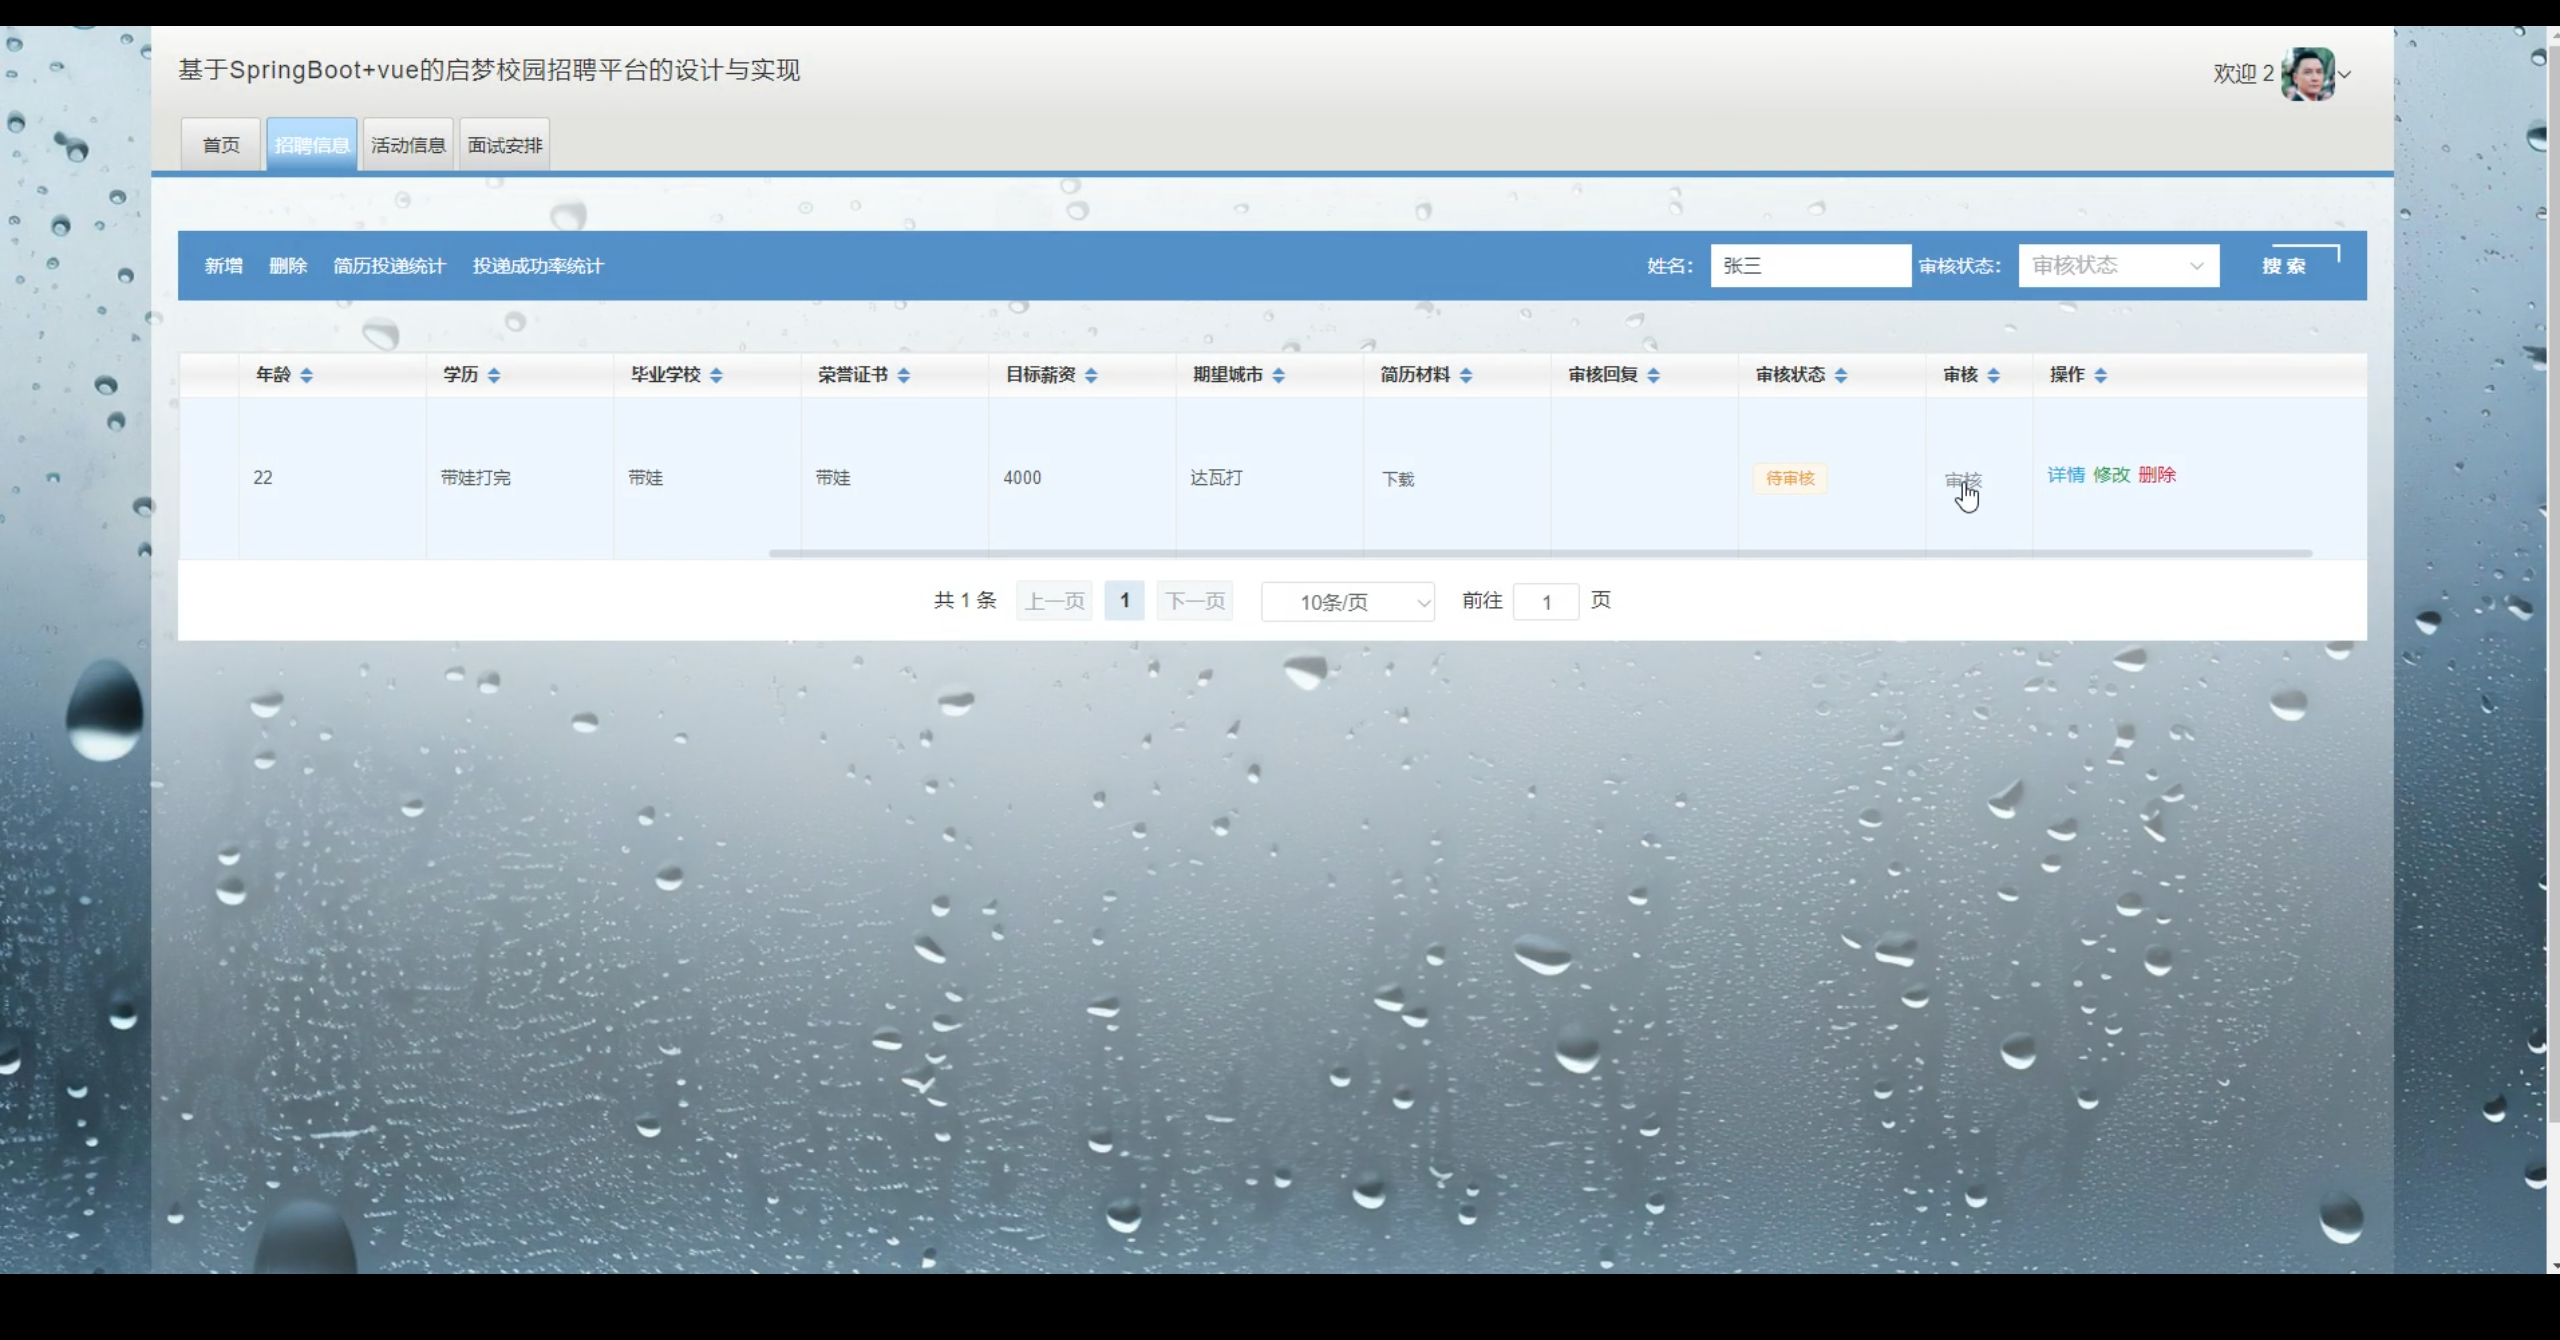Click 简历投递统计 in the toolbar

pos(389,266)
